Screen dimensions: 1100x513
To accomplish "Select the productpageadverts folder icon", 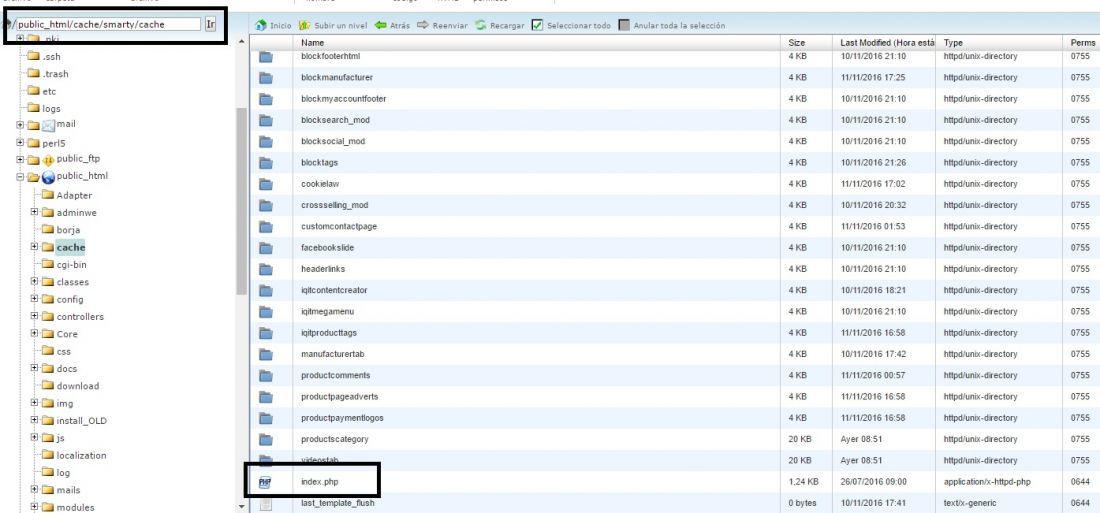I will 265,397.
